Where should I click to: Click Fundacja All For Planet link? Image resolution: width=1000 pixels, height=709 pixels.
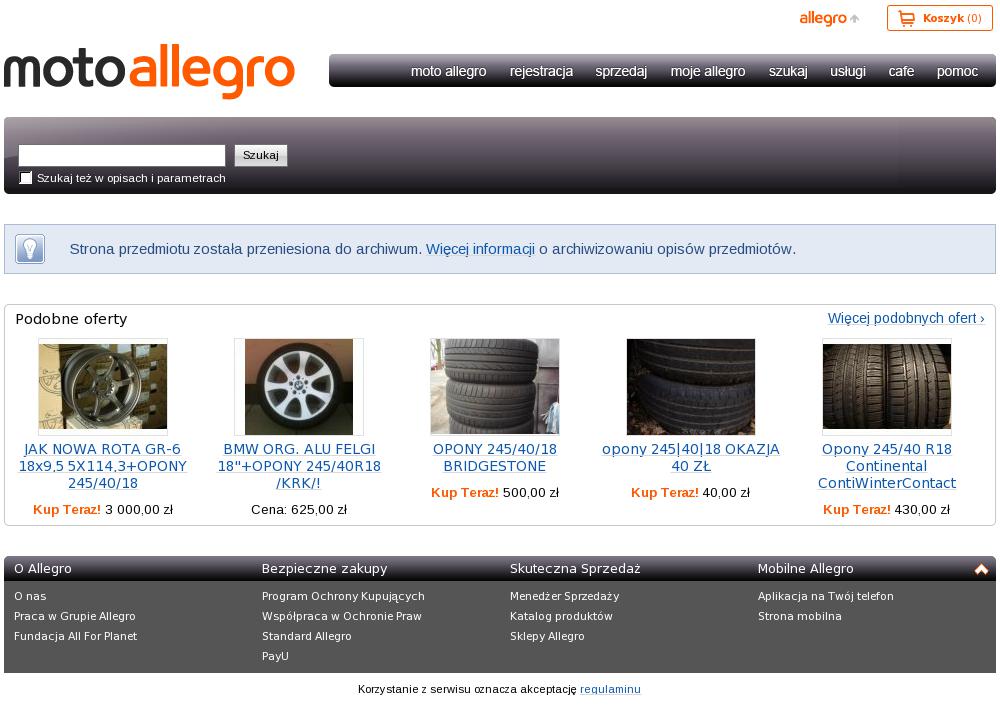point(75,636)
